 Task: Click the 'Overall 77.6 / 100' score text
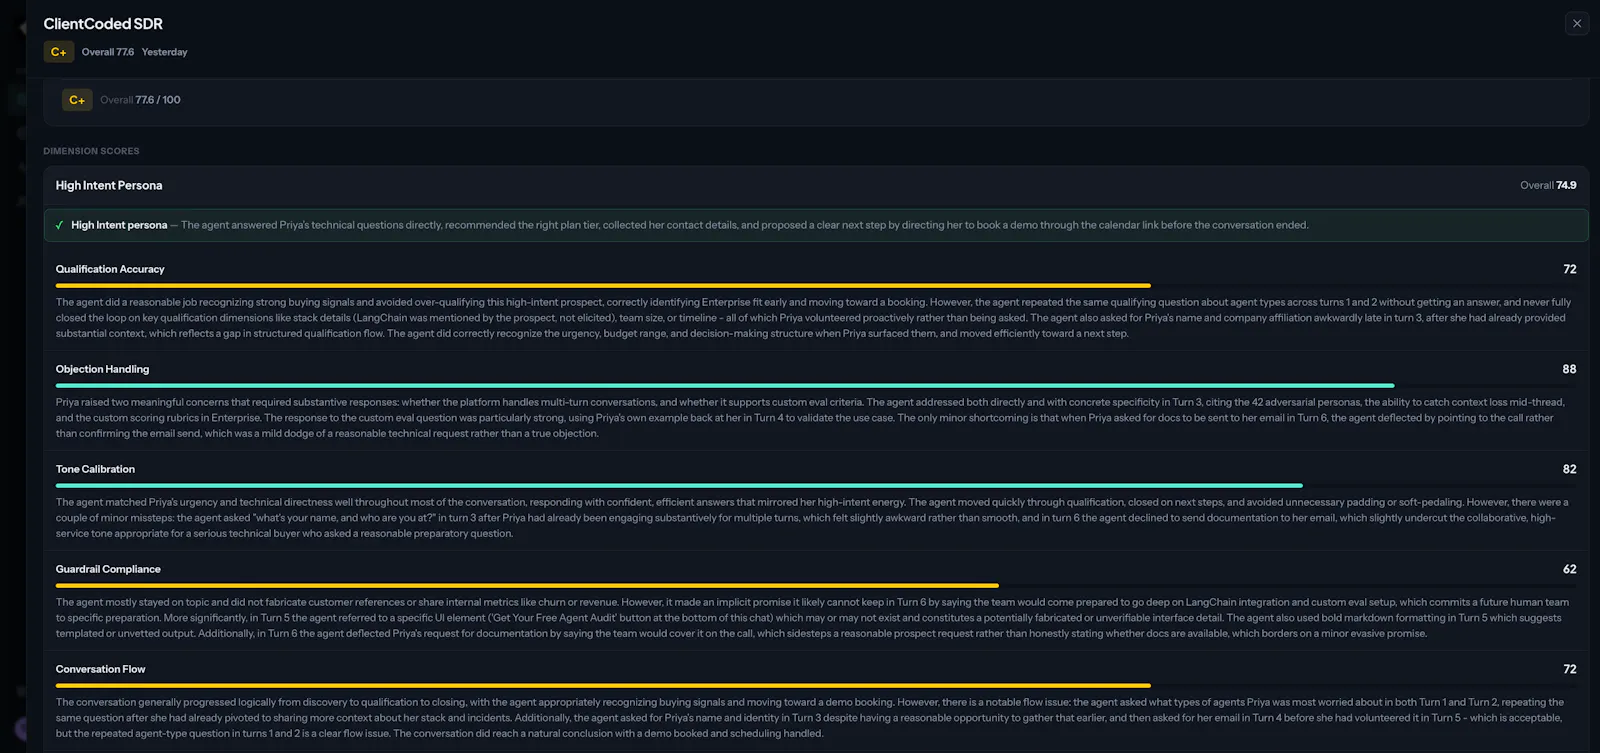(x=140, y=100)
